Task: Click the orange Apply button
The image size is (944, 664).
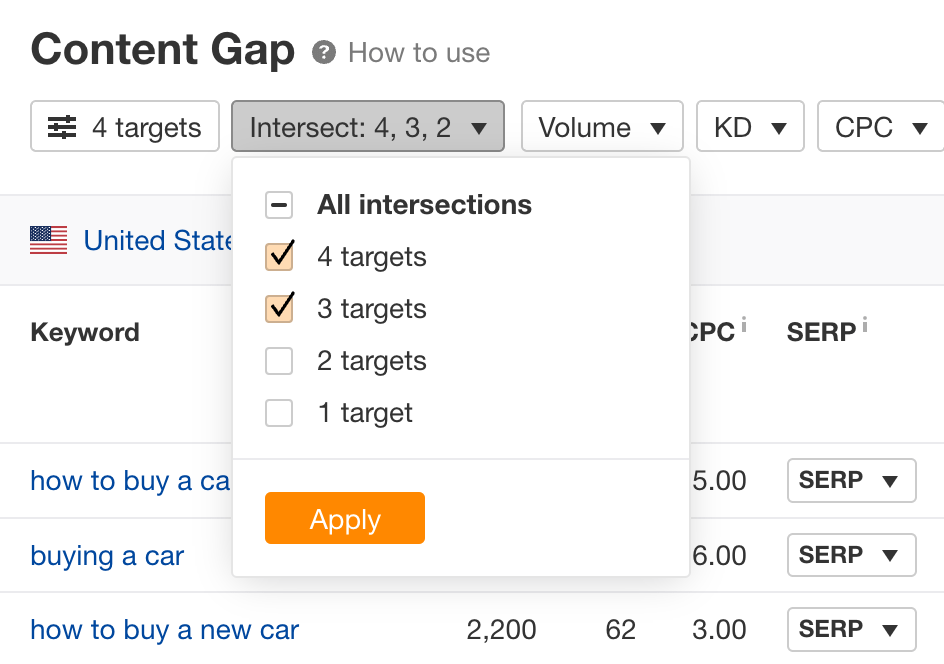Action: [x=344, y=518]
